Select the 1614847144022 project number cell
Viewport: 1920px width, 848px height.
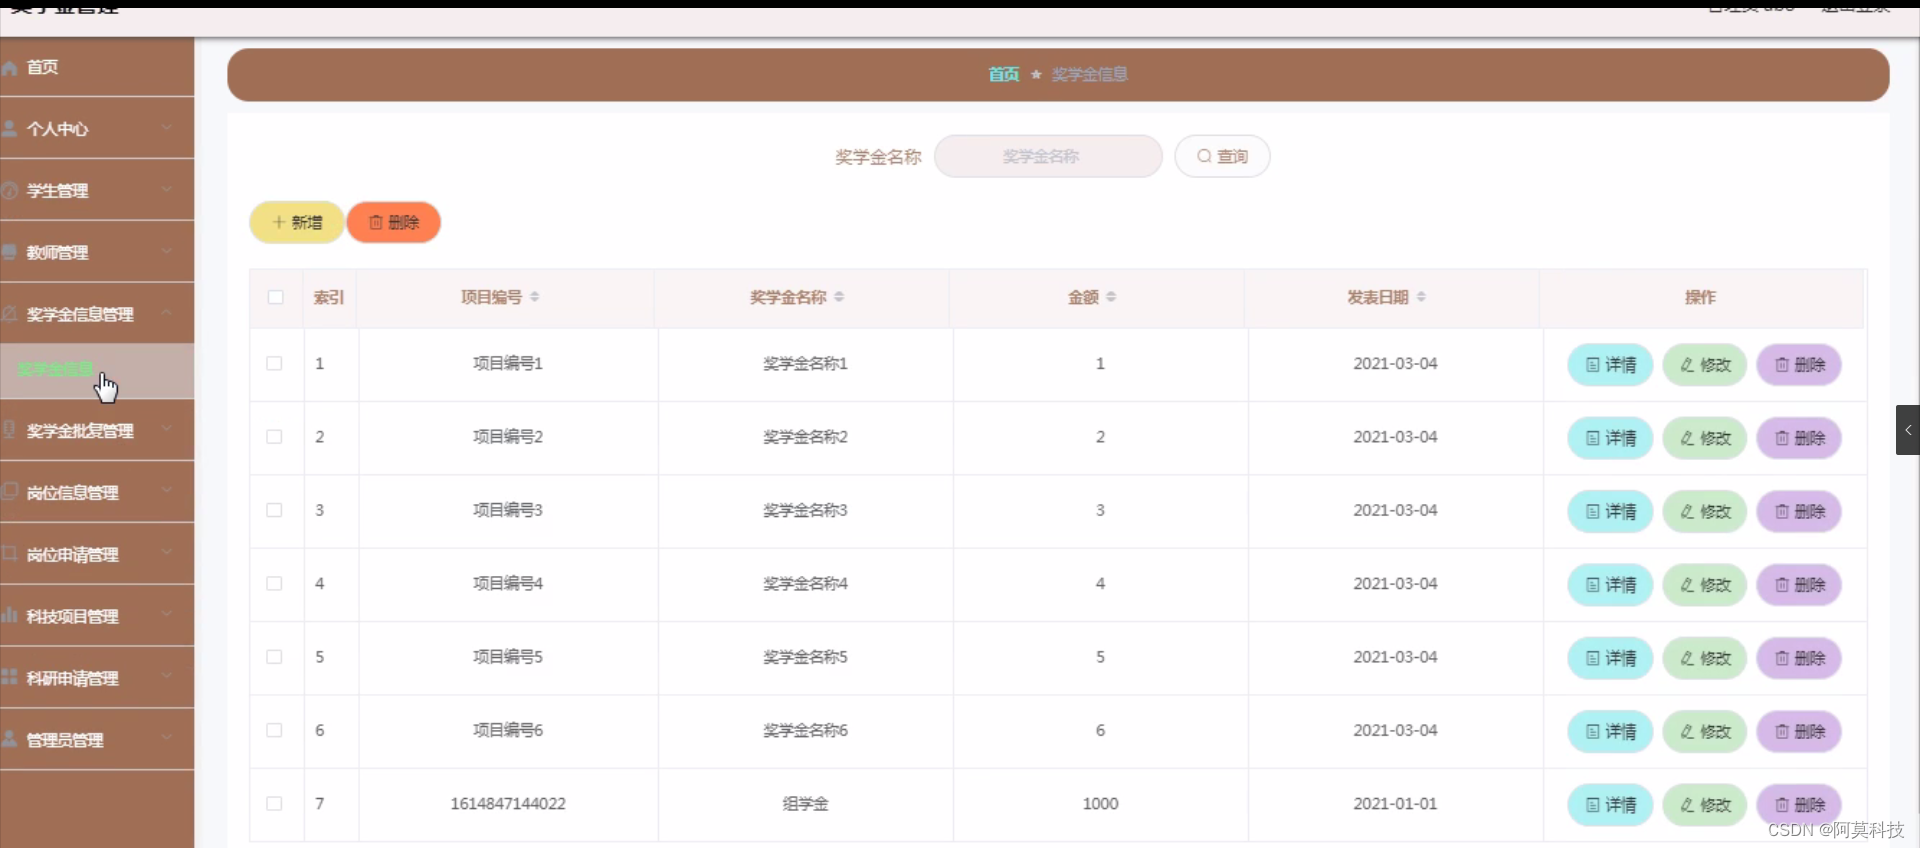tap(508, 804)
